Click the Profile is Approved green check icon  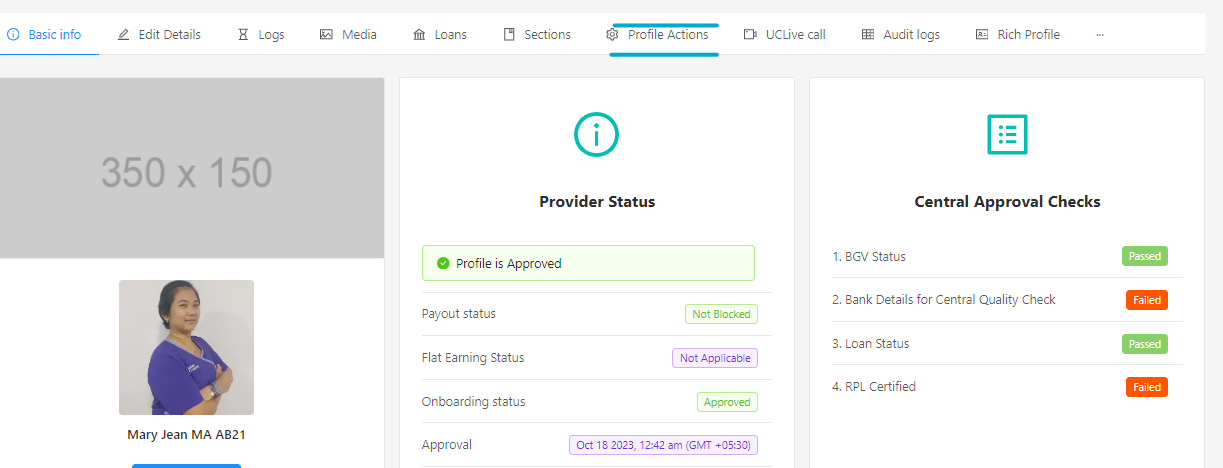click(443, 263)
